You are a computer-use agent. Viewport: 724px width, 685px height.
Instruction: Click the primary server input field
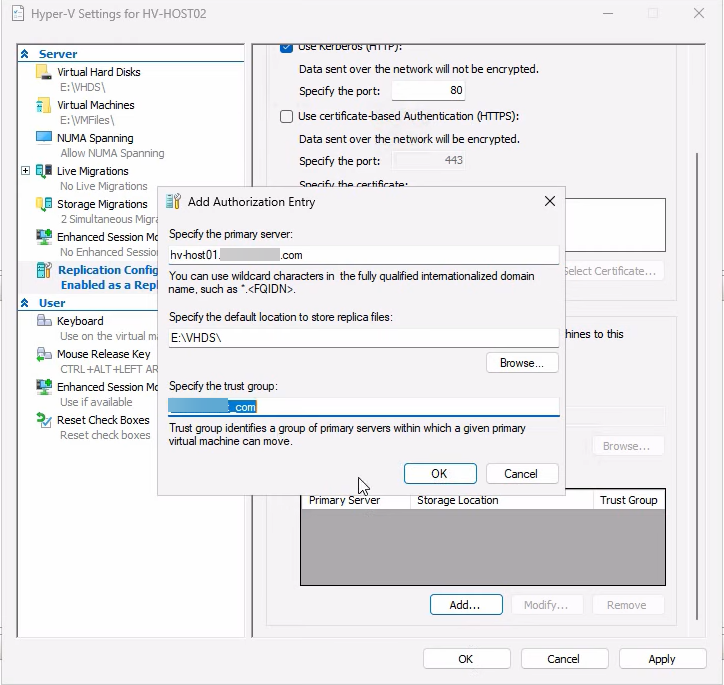(363, 255)
